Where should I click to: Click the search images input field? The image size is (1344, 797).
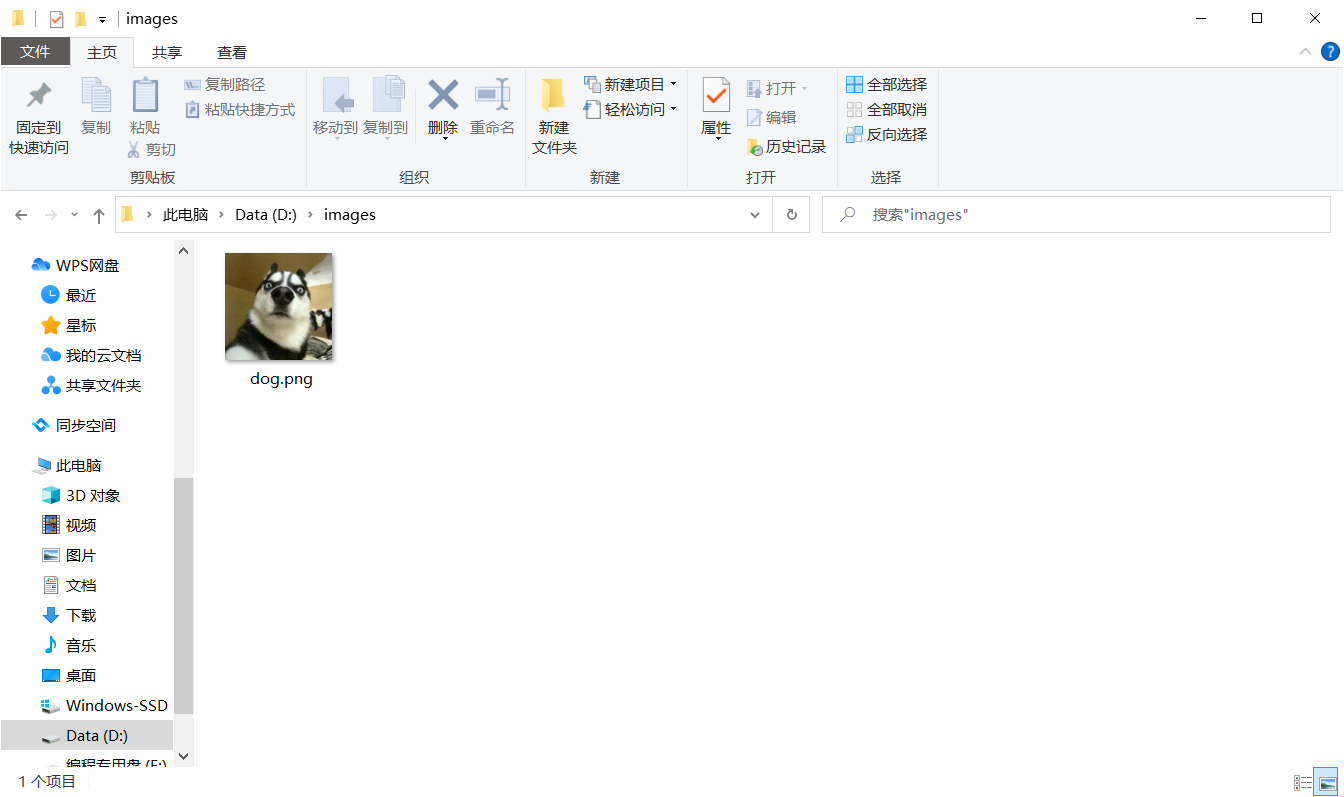(1076, 215)
